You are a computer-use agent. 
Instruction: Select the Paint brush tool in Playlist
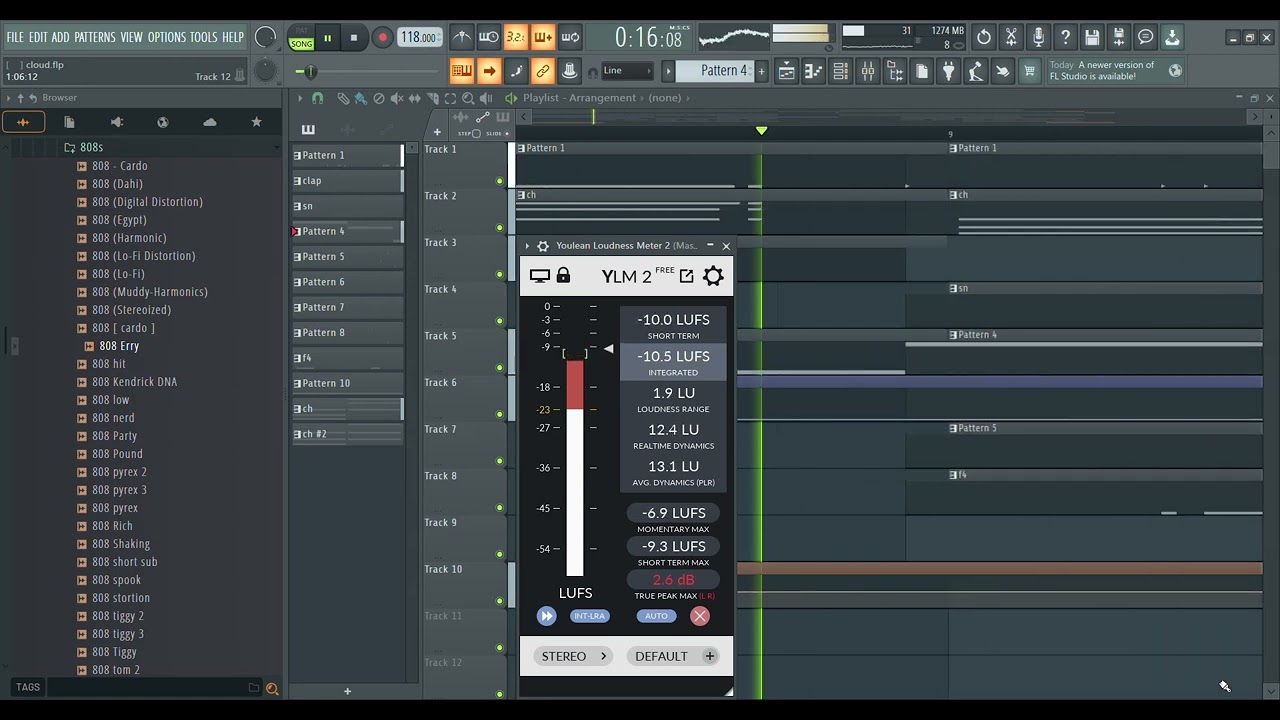pyautogui.click(x=361, y=98)
